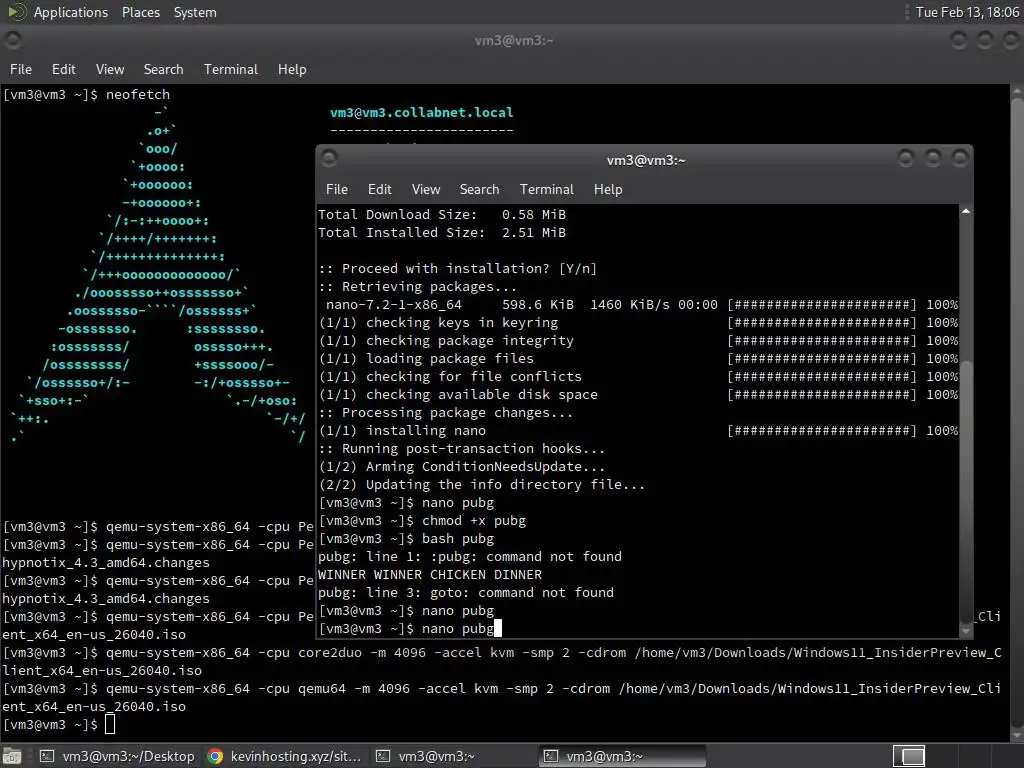Click 'pubg: line 3: goto: command not found'
Image resolution: width=1024 pixels, height=768 pixels.
466,592
